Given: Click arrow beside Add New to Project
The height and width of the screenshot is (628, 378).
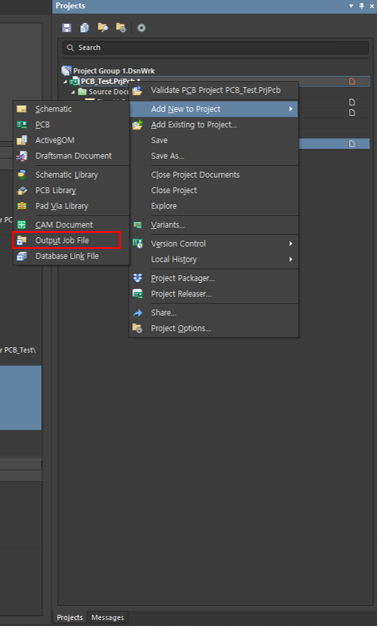Looking at the screenshot, I should click(x=291, y=109).
